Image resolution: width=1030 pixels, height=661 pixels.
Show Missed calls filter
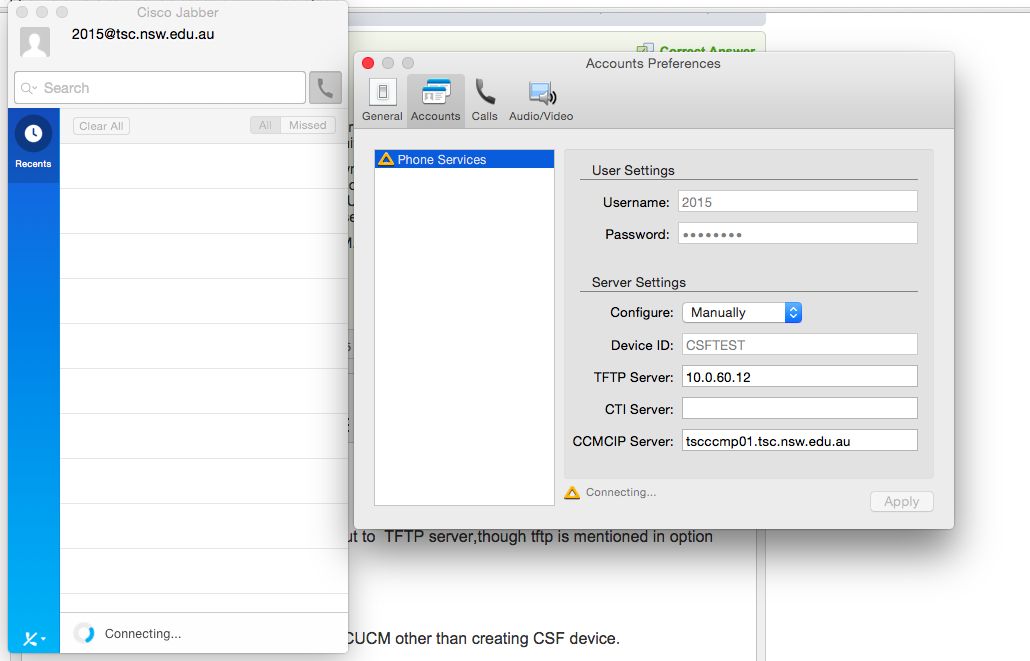pos(307,125)
